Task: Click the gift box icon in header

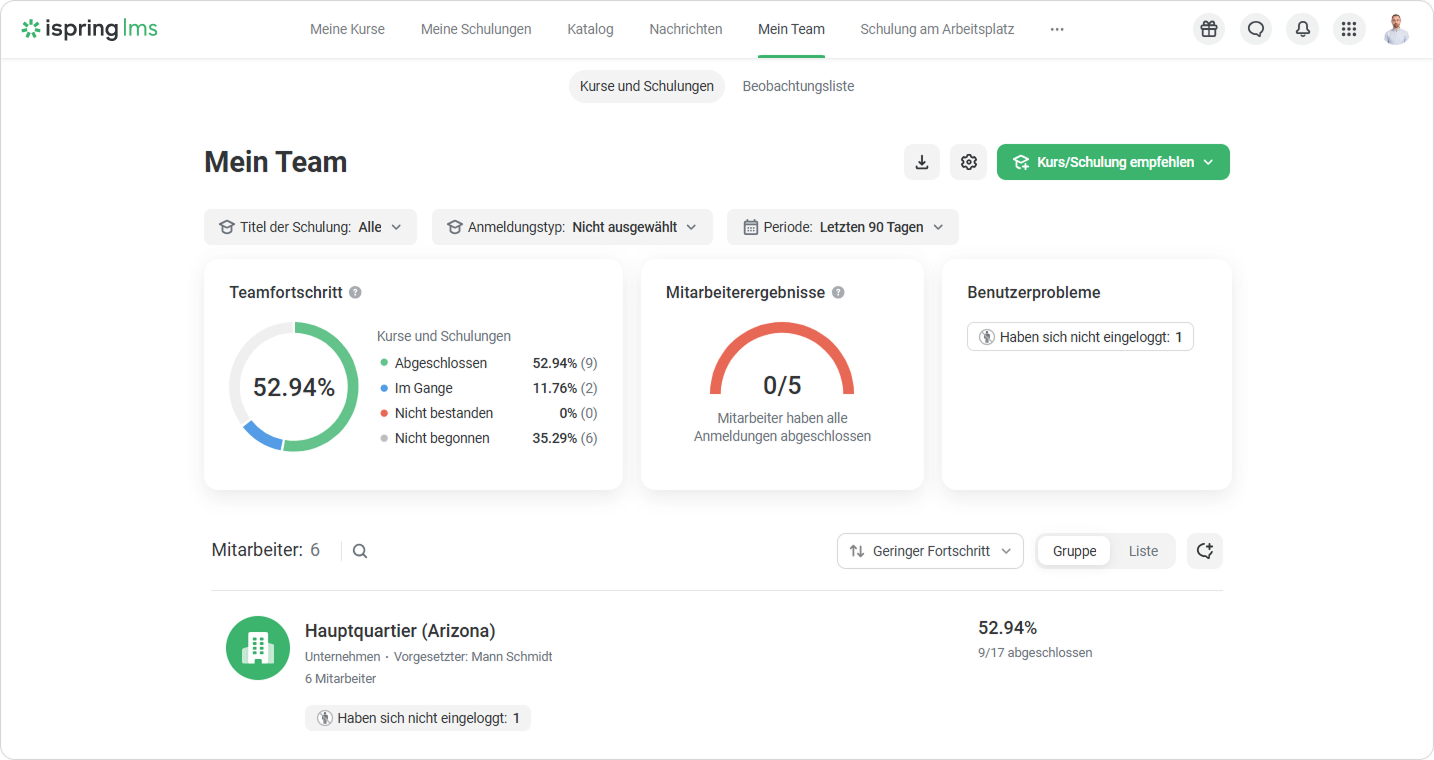Action: click(1209, 29)
